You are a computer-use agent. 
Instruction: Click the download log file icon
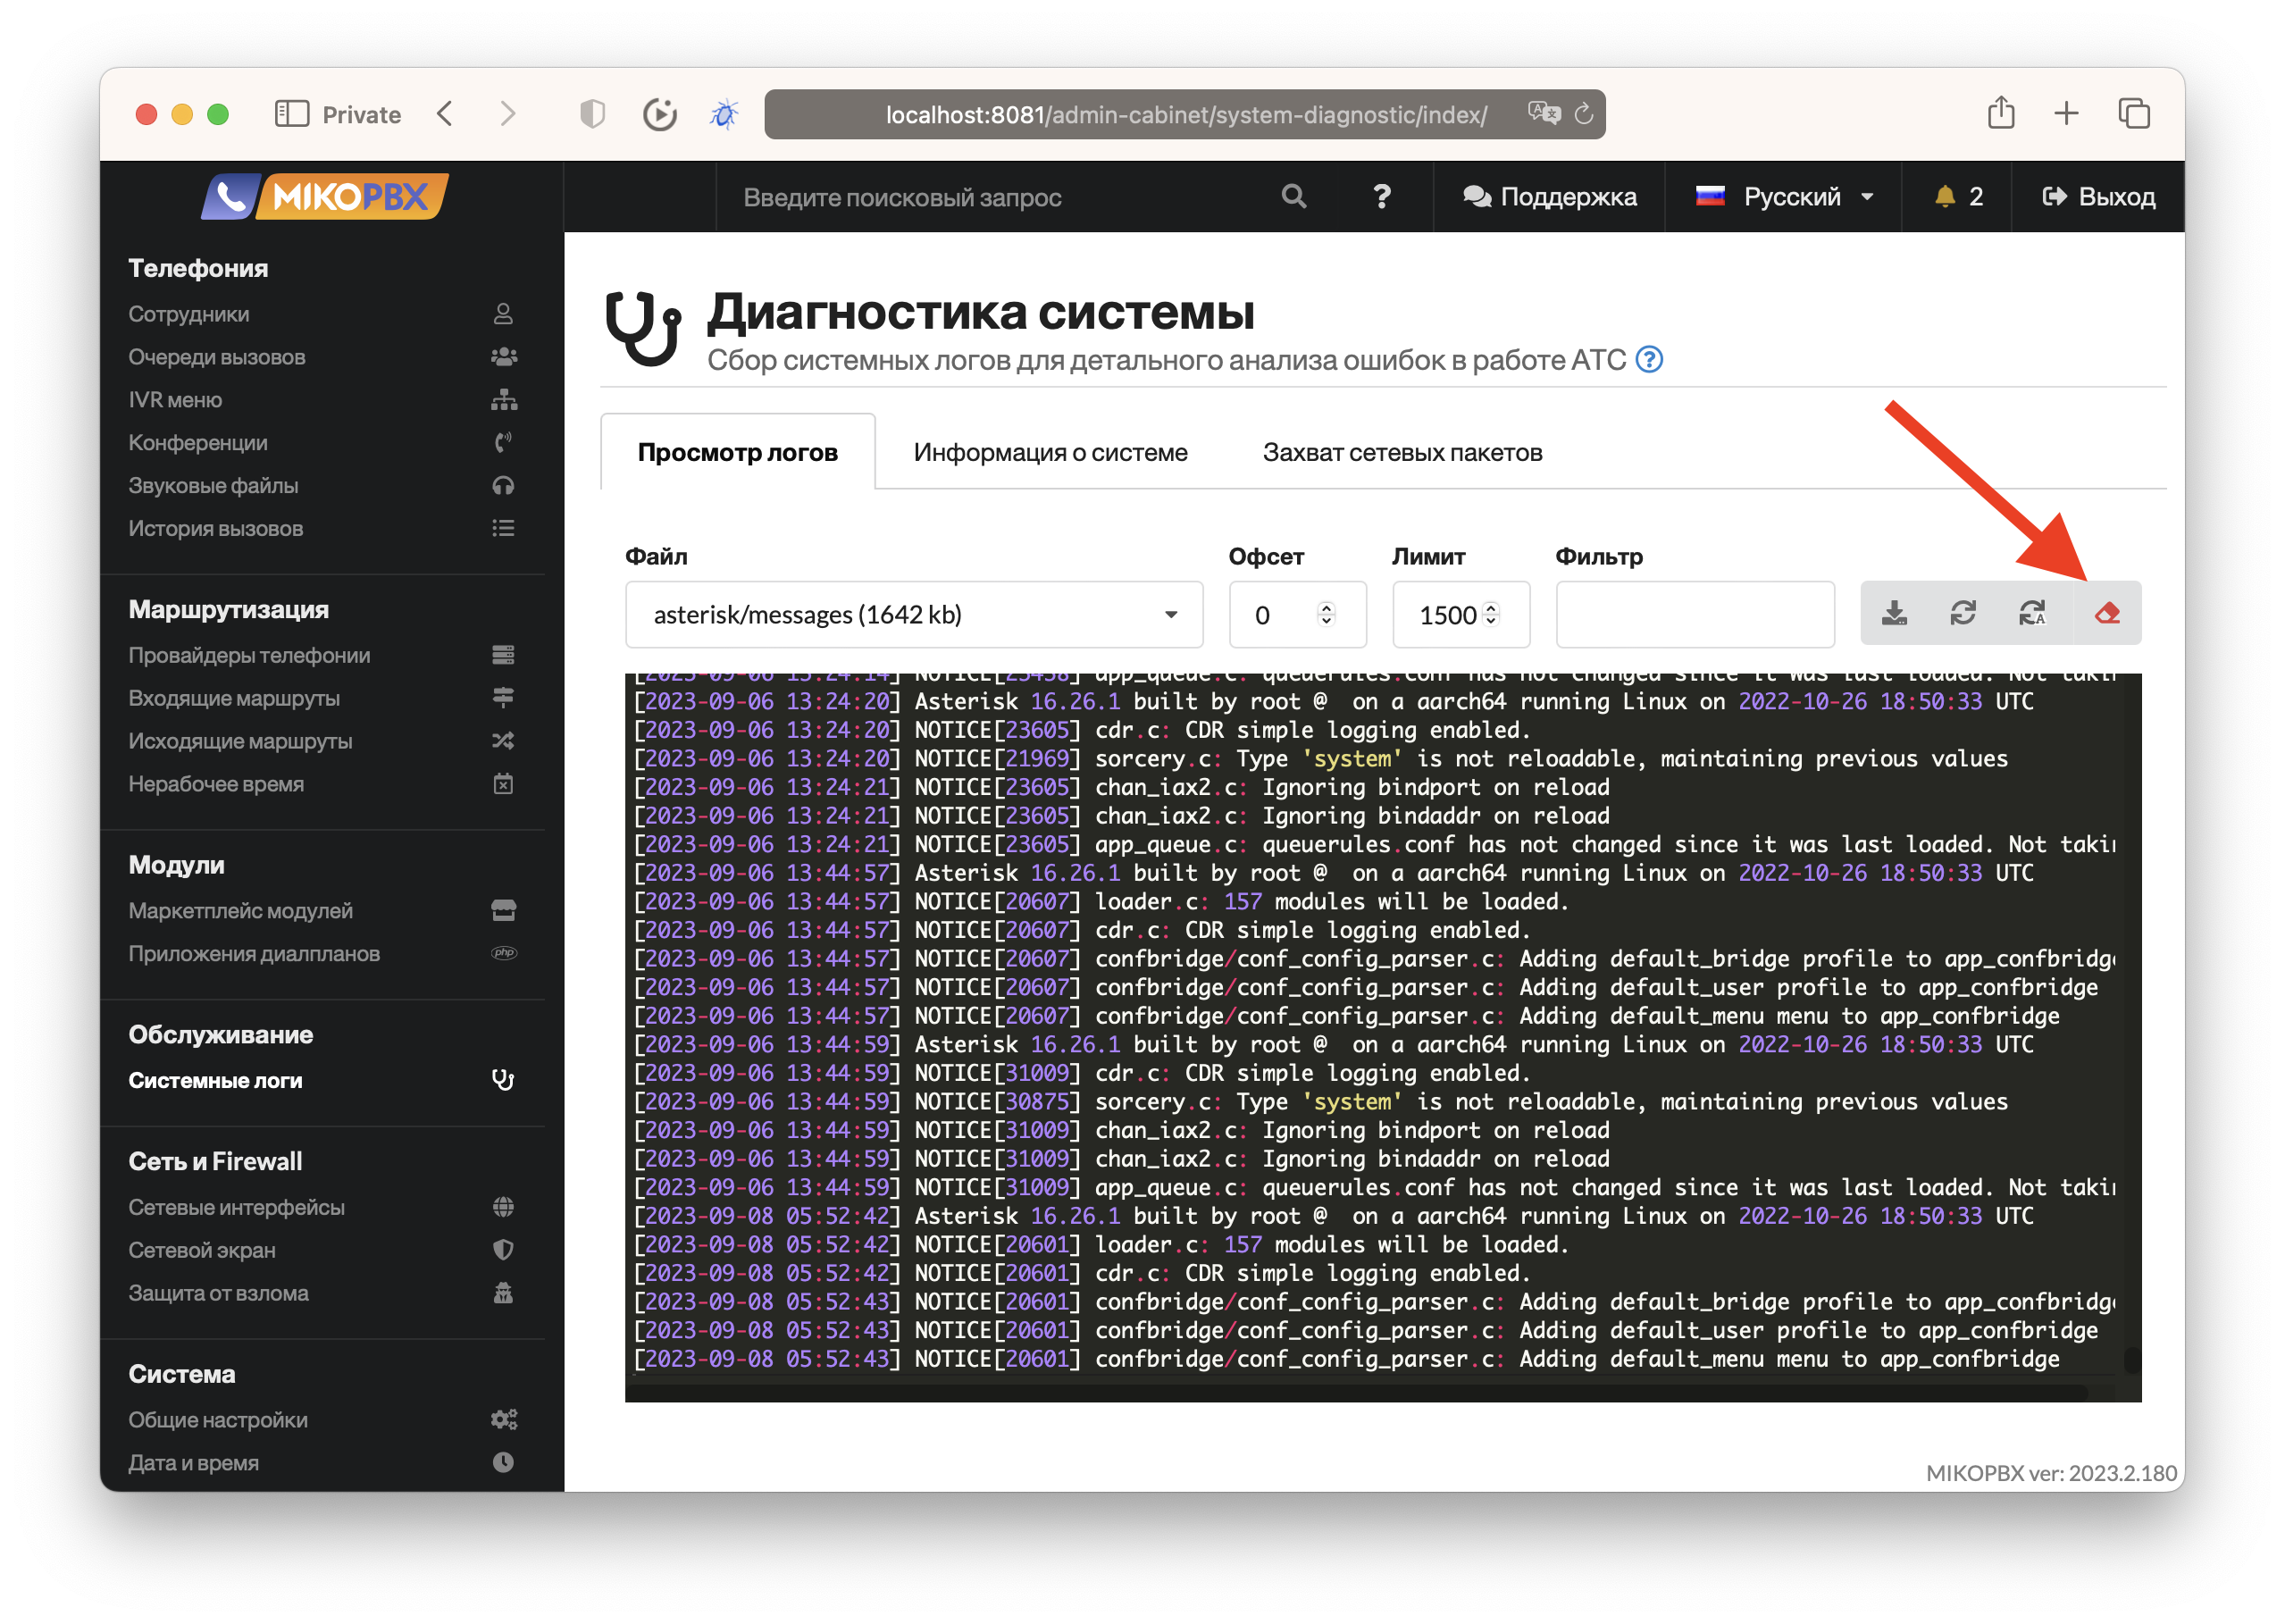(1894, 613)
